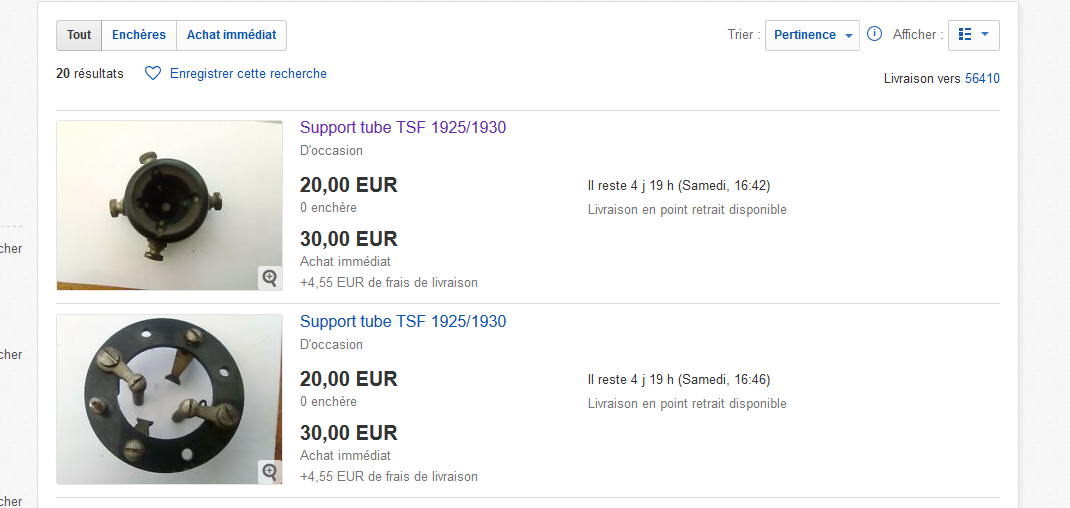Open the sort information icon
Viewport: 1070px width, 508px height.
coord(874,33)
